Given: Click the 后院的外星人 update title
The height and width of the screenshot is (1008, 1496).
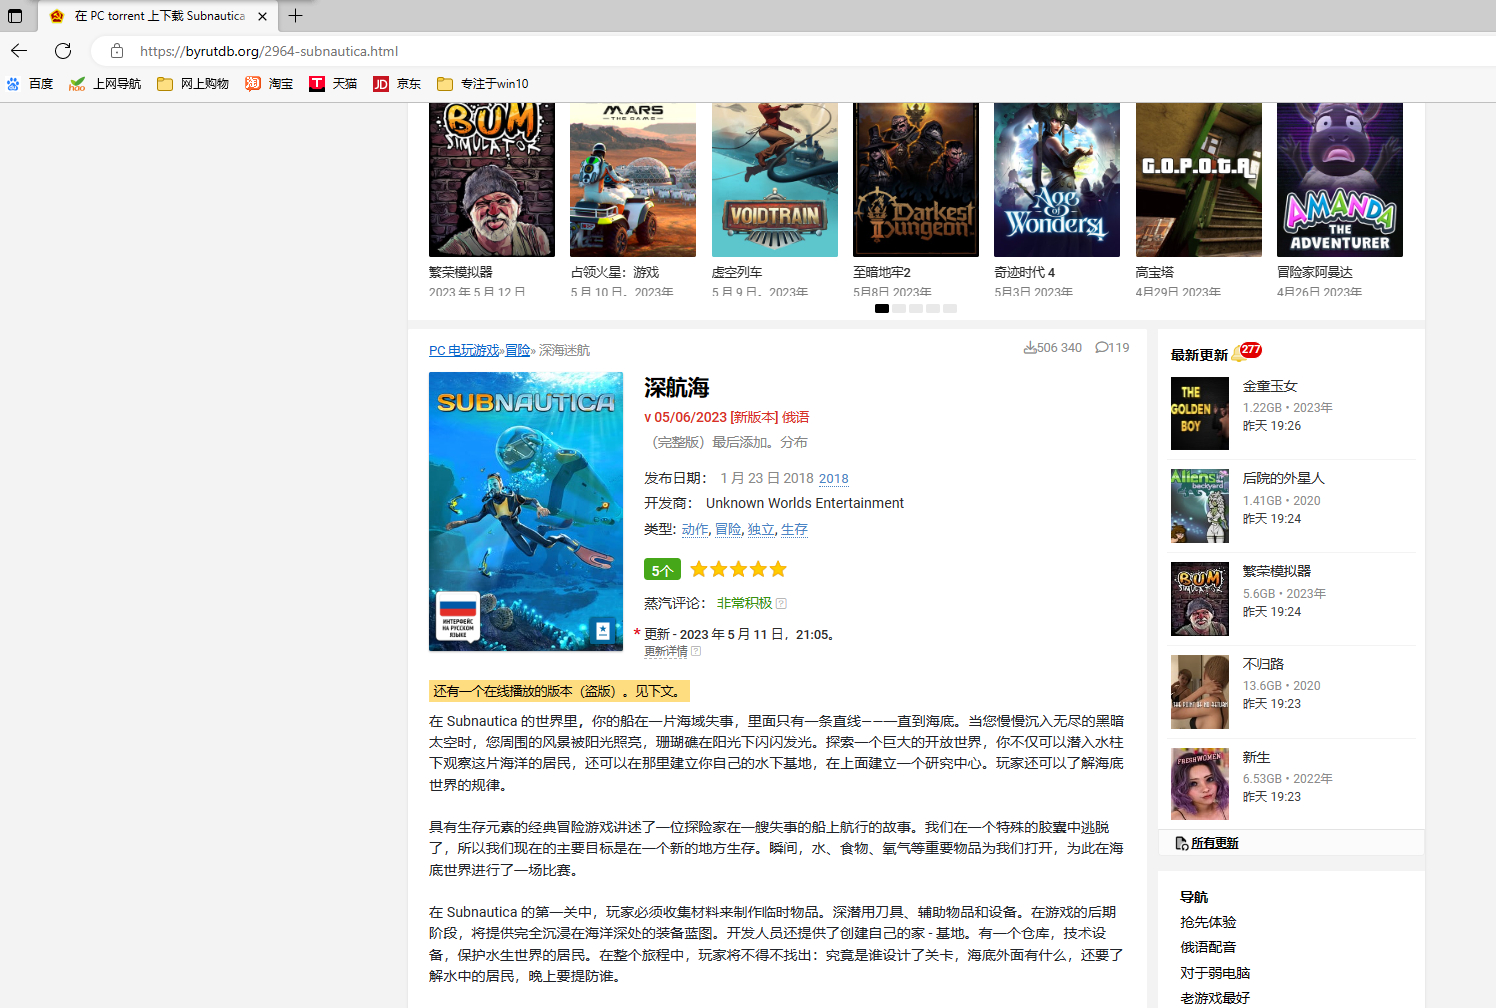Looking at the screenshot, I should click(x=1284, y=478).
